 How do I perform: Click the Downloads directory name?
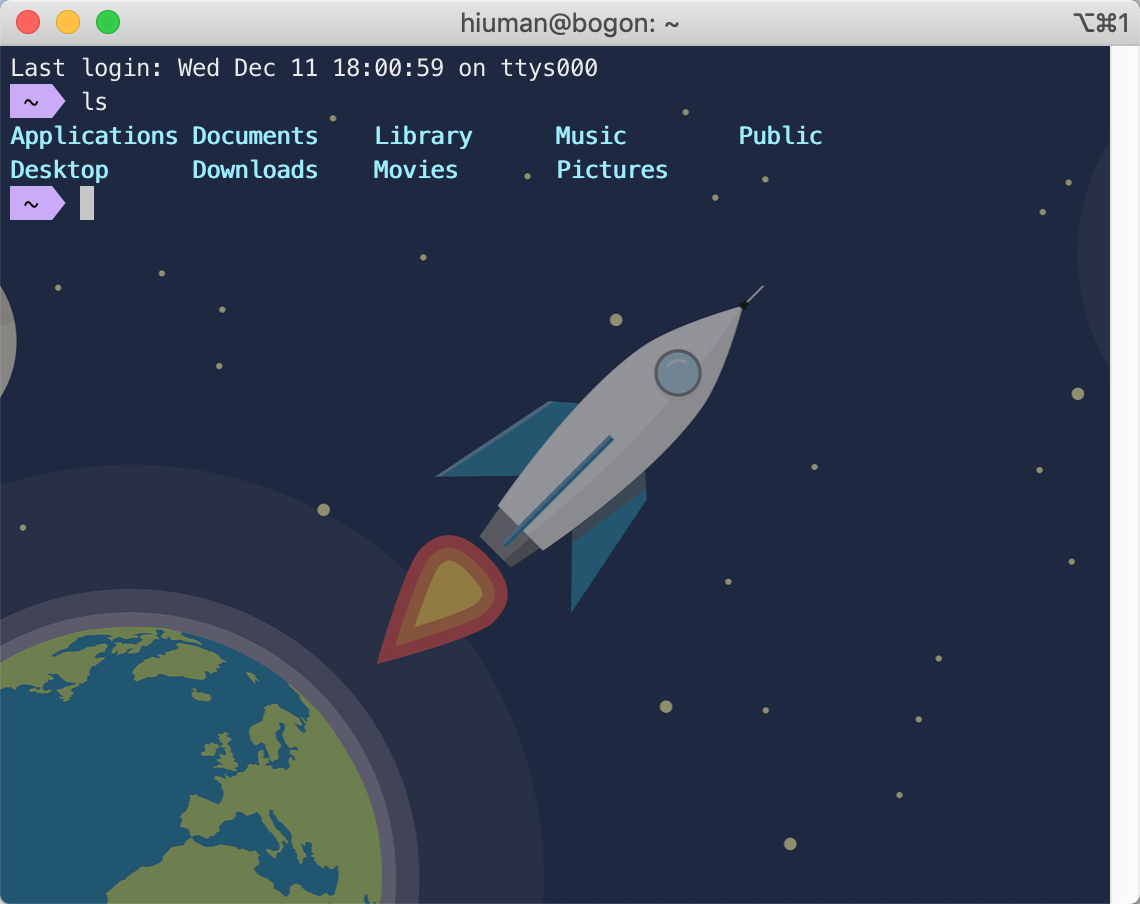tap(255, 170)
